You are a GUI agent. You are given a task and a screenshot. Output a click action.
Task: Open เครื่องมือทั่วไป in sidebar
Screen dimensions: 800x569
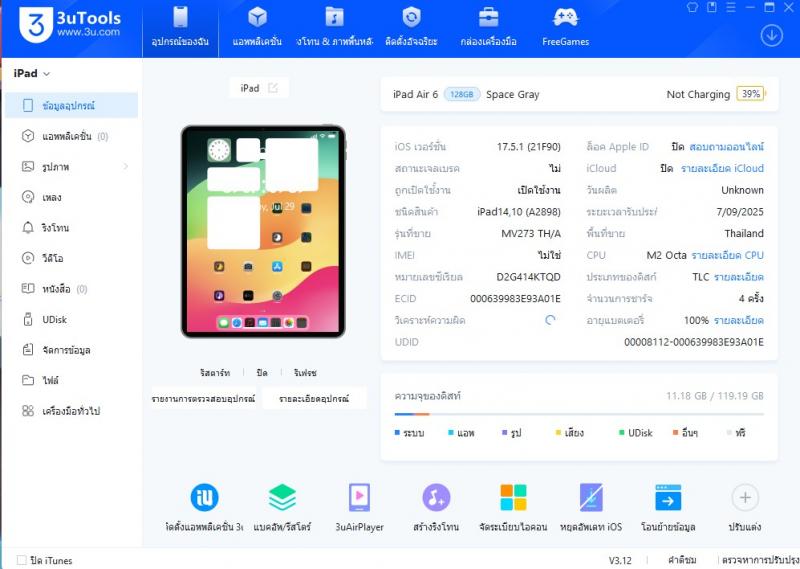[x=71, y=411]
